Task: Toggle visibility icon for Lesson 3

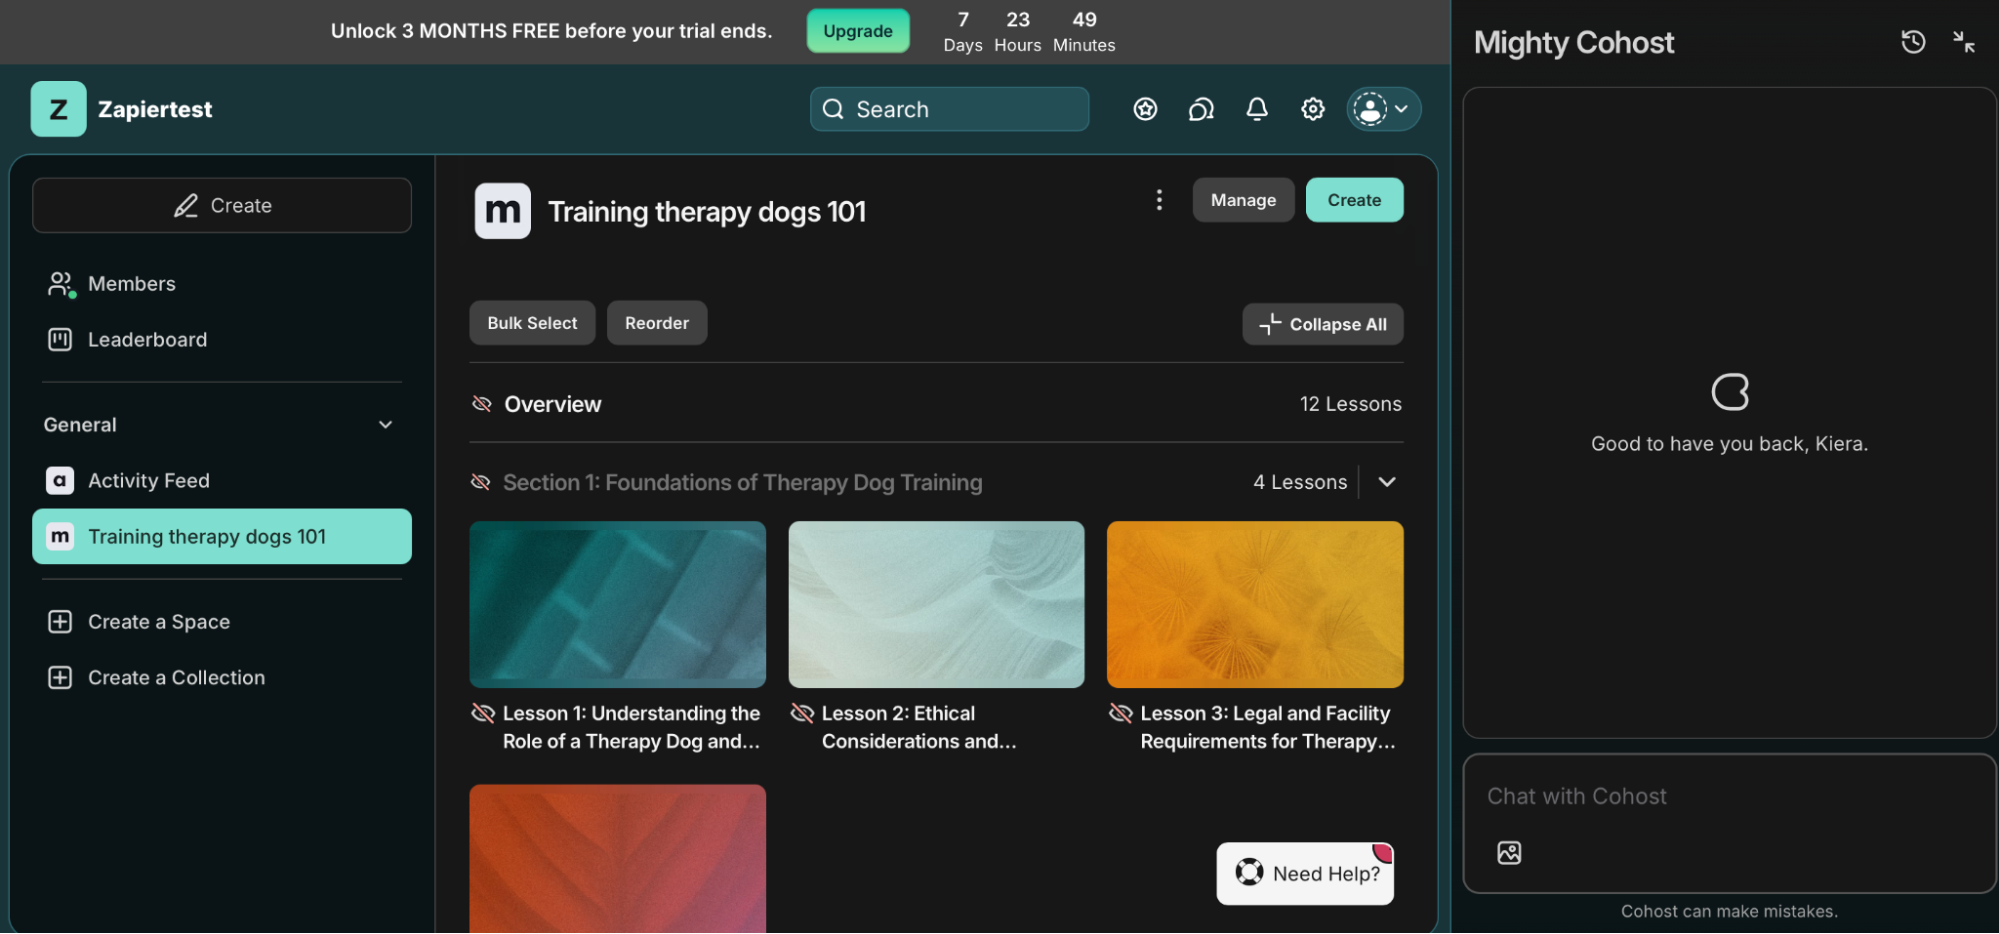Action: 1121,713
